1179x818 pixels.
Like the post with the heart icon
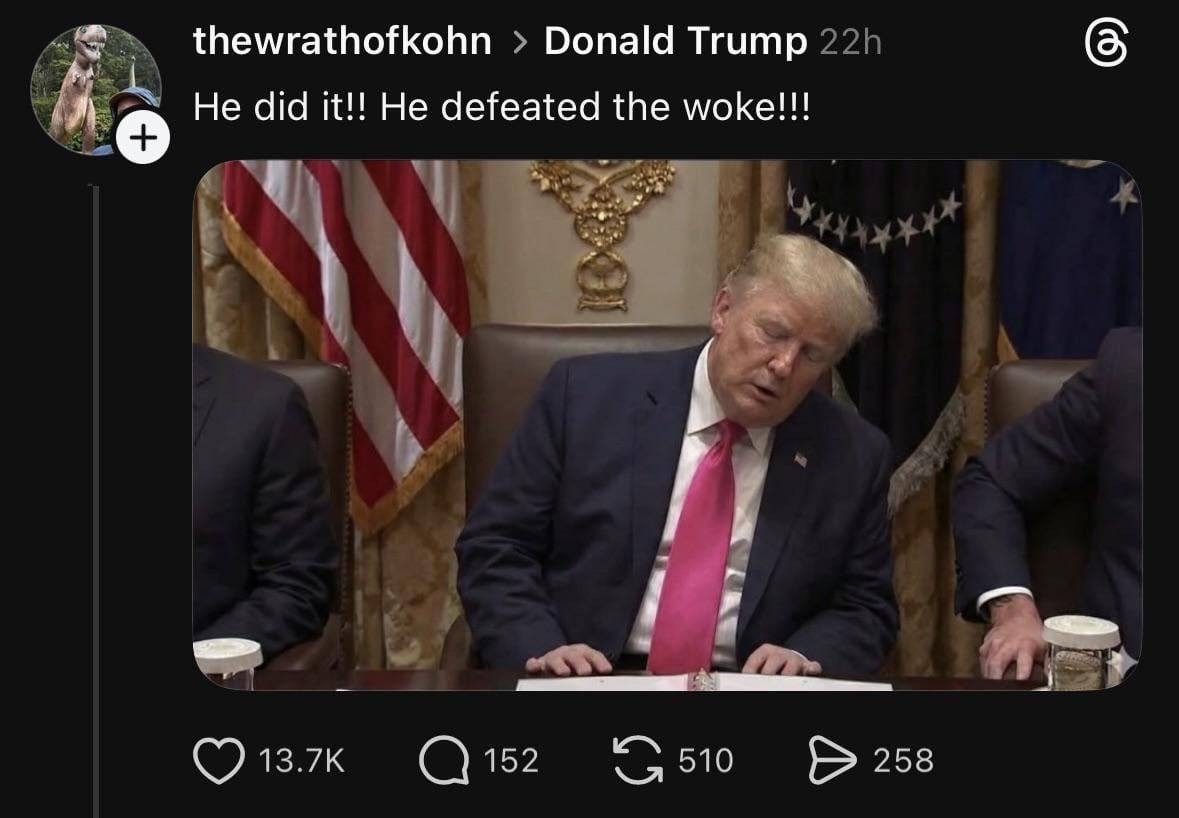(219, 760)
